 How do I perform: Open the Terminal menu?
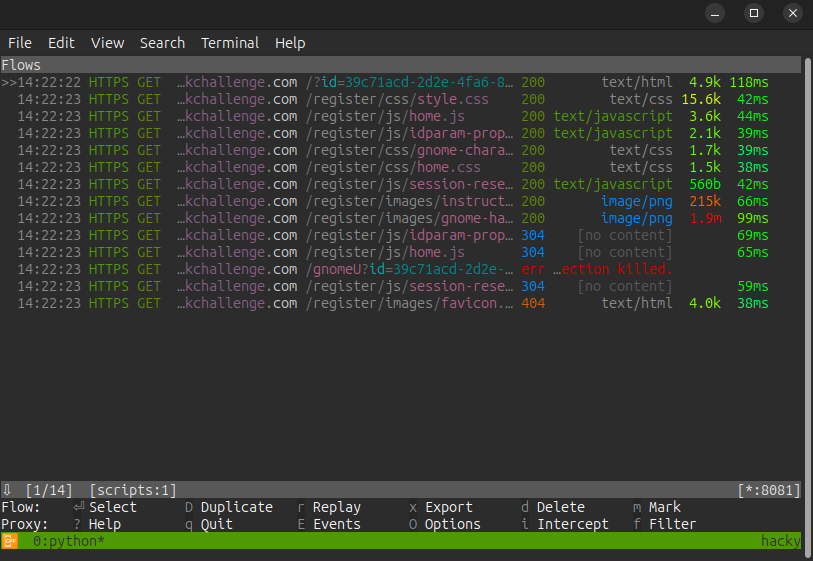point(230,43)
